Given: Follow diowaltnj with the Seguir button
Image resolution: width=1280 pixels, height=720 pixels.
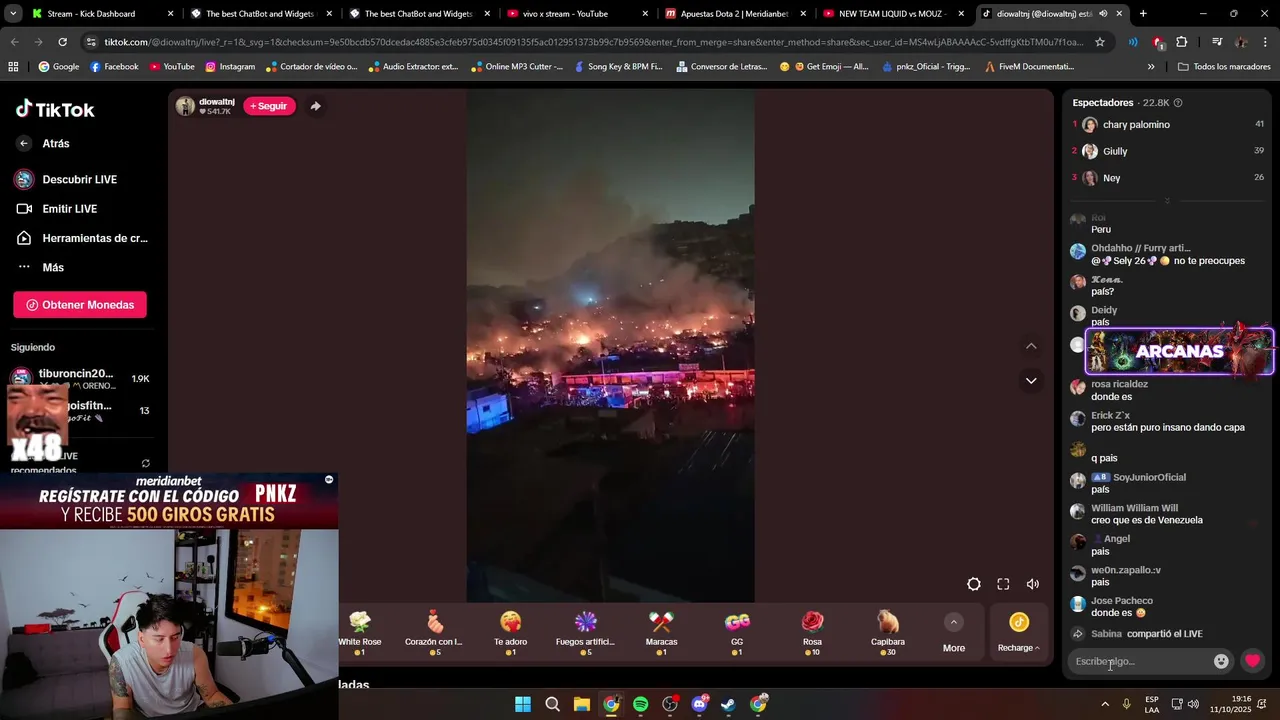Looking at the screenshot, I should [269, 106].
